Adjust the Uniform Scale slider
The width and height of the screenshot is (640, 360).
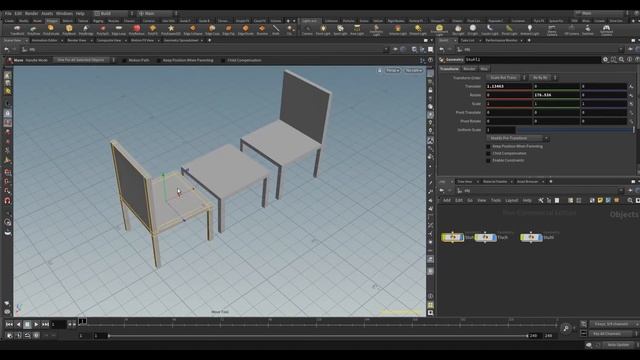pos(575,130)
